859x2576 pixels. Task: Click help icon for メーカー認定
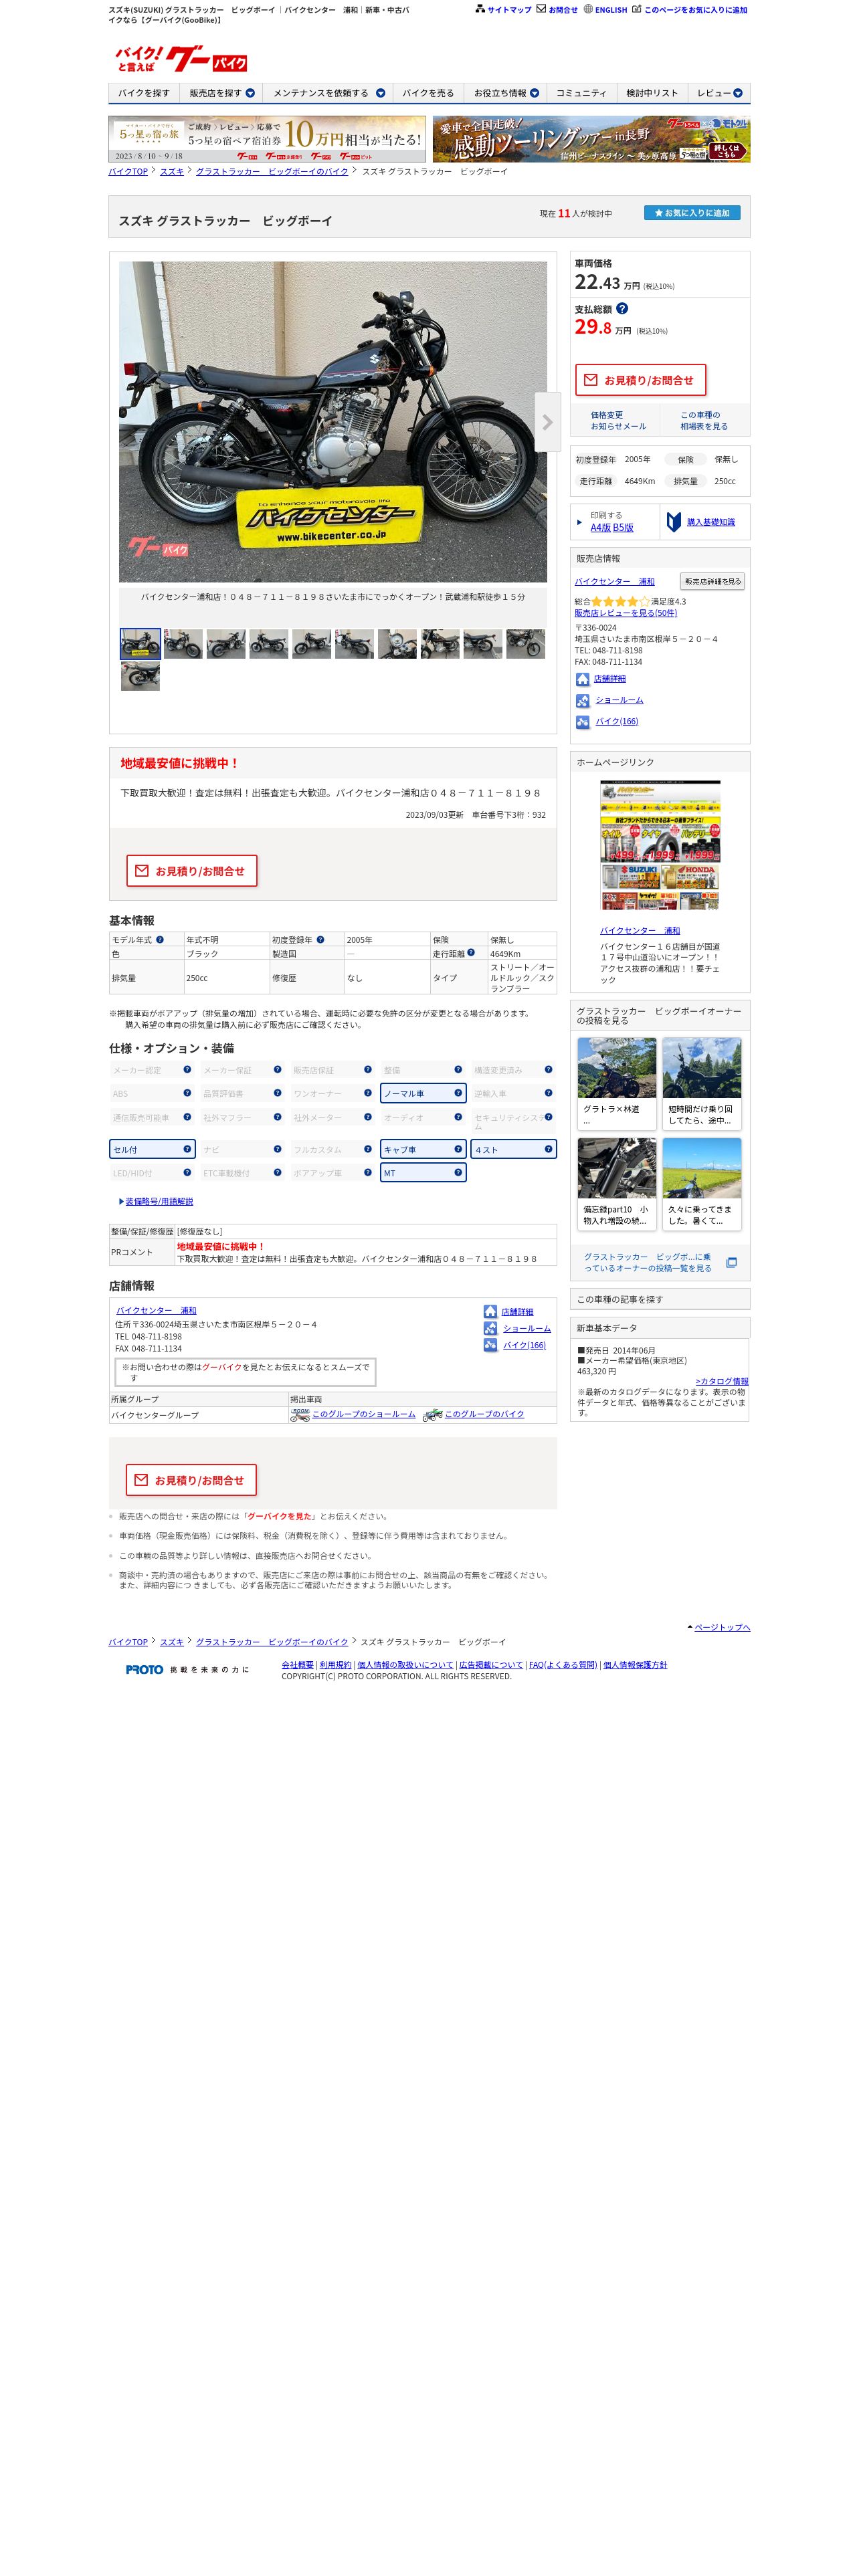187,1069
